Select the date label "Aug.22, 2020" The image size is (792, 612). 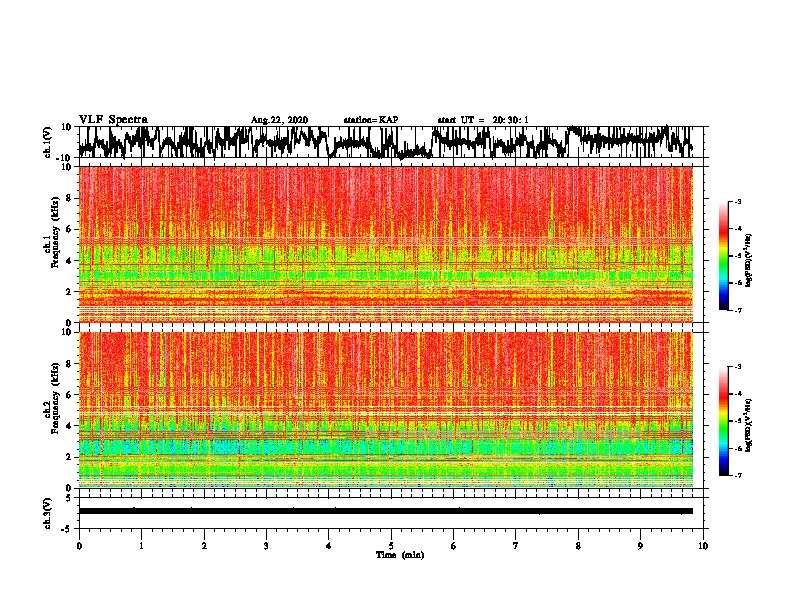(279, 120)
